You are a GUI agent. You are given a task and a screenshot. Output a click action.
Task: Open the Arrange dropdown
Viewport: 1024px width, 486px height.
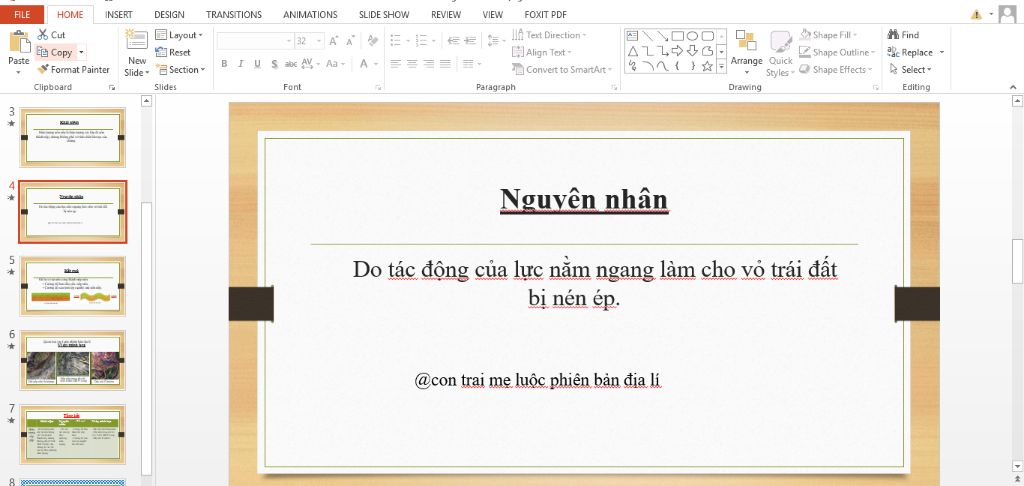746,54
